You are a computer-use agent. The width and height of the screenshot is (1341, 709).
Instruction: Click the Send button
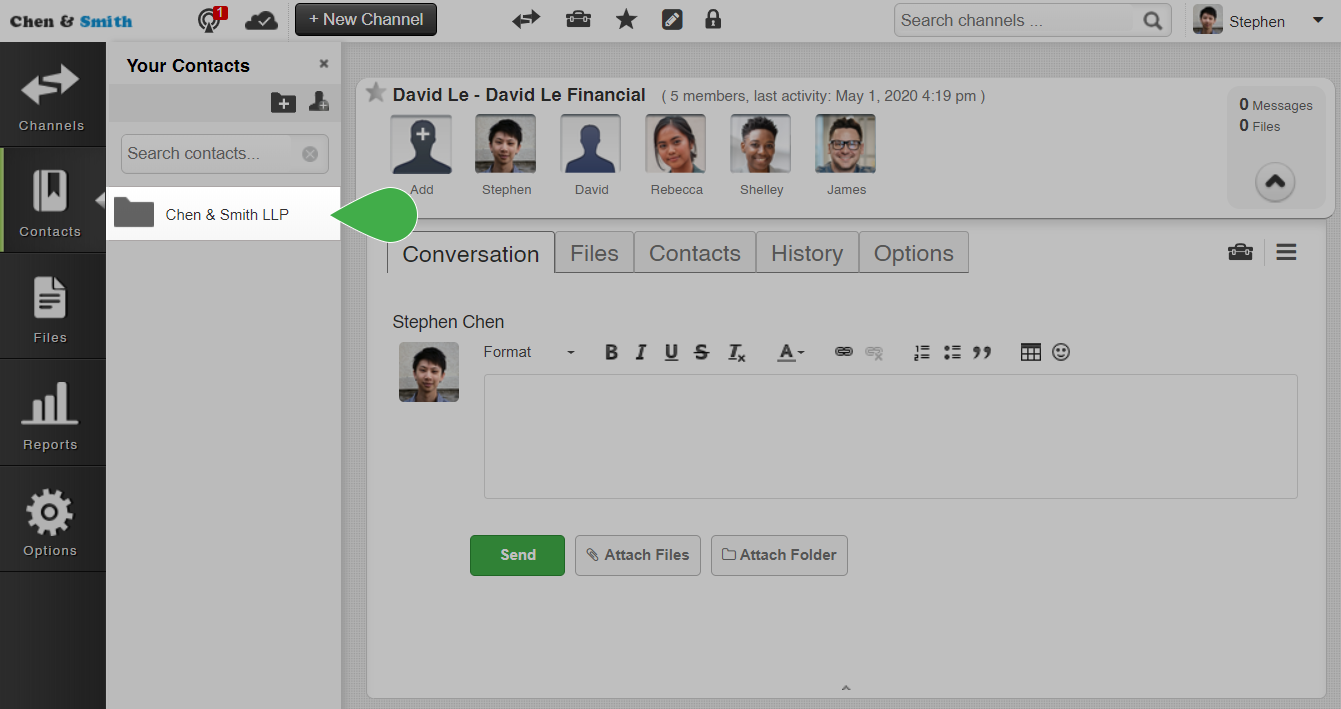coord(517,555)
